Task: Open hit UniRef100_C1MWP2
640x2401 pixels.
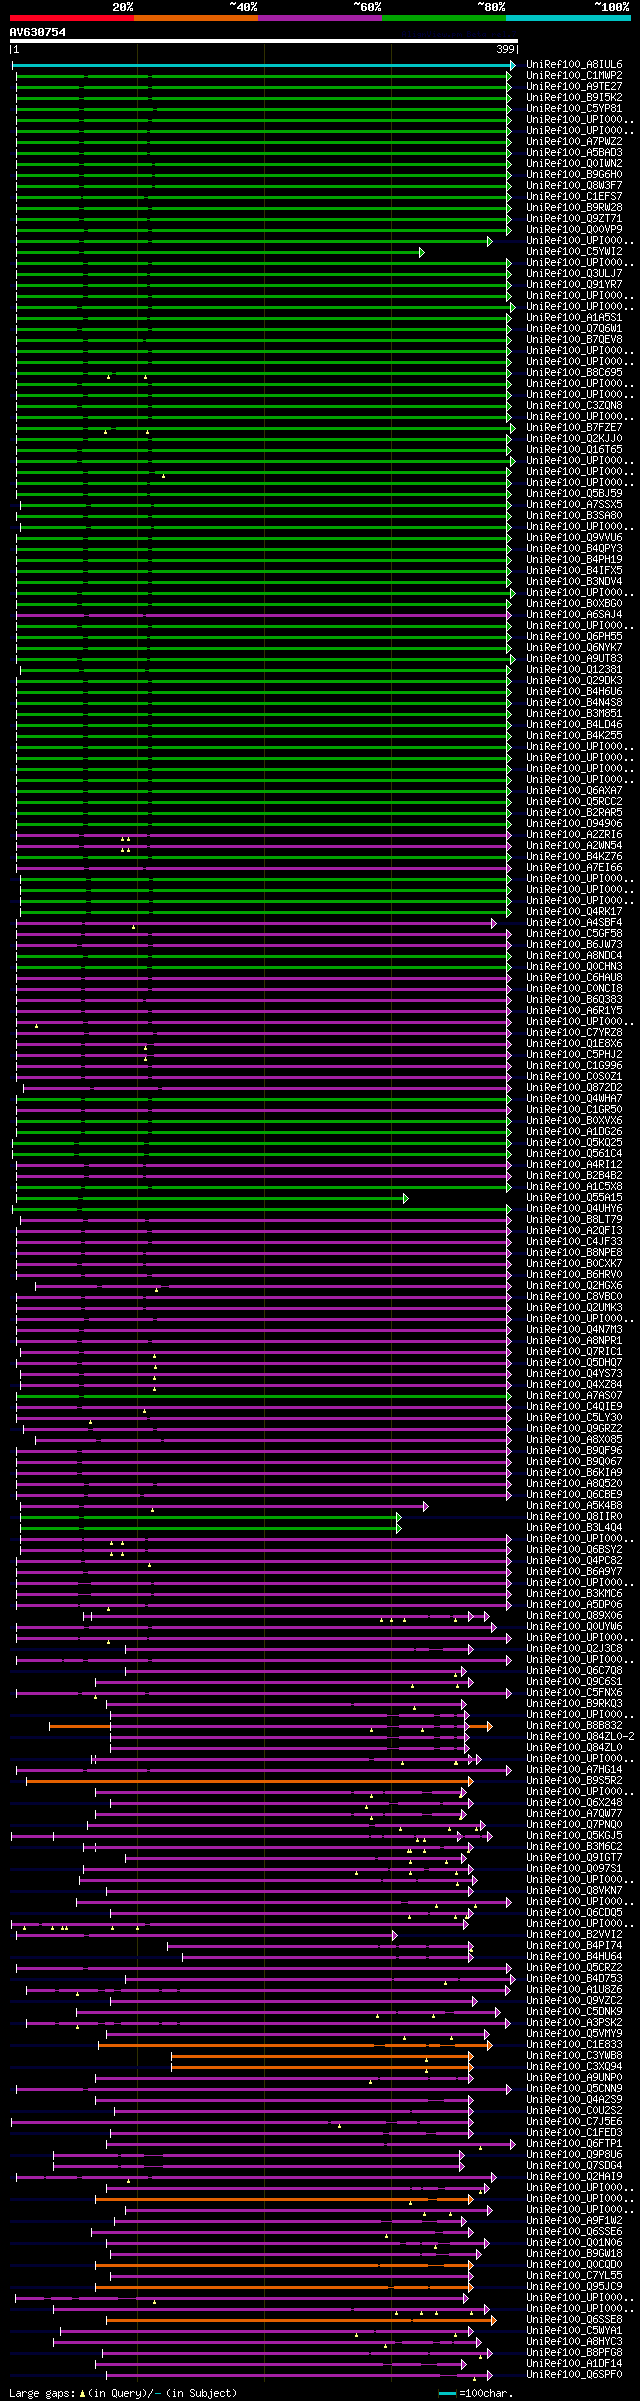Action: click(574, 75)
